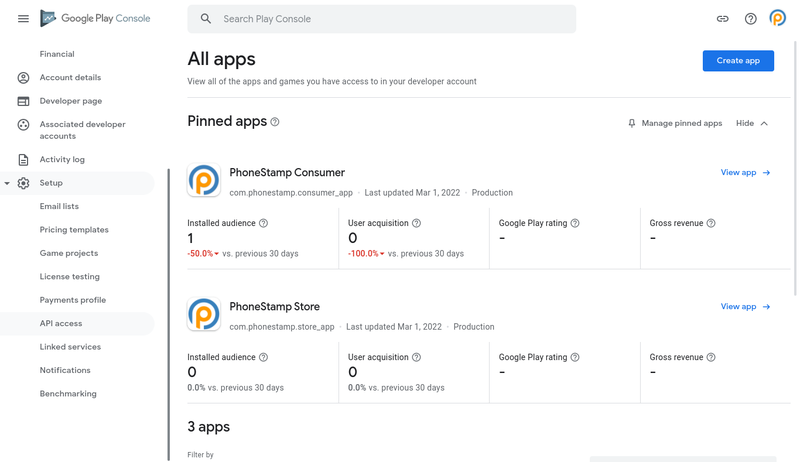Viewport: 800px width, 462px height.
Task: Open Google Play rating help for PhoneStamp Consumer
Action: coord(575,223)
